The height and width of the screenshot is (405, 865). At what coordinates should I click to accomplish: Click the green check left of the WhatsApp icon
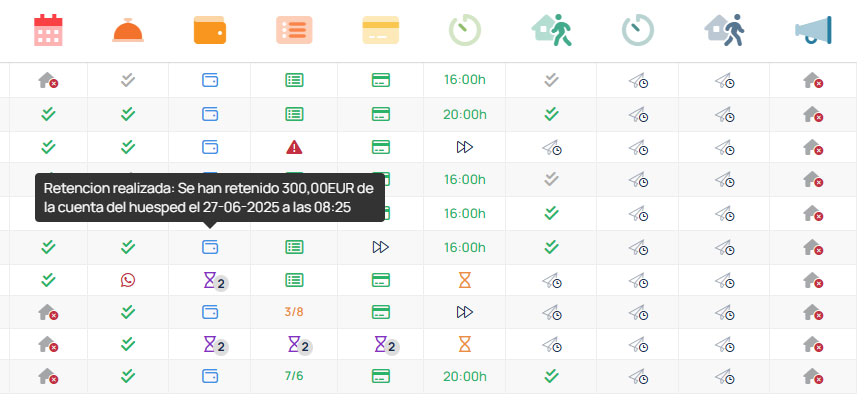tap(48, 280)
